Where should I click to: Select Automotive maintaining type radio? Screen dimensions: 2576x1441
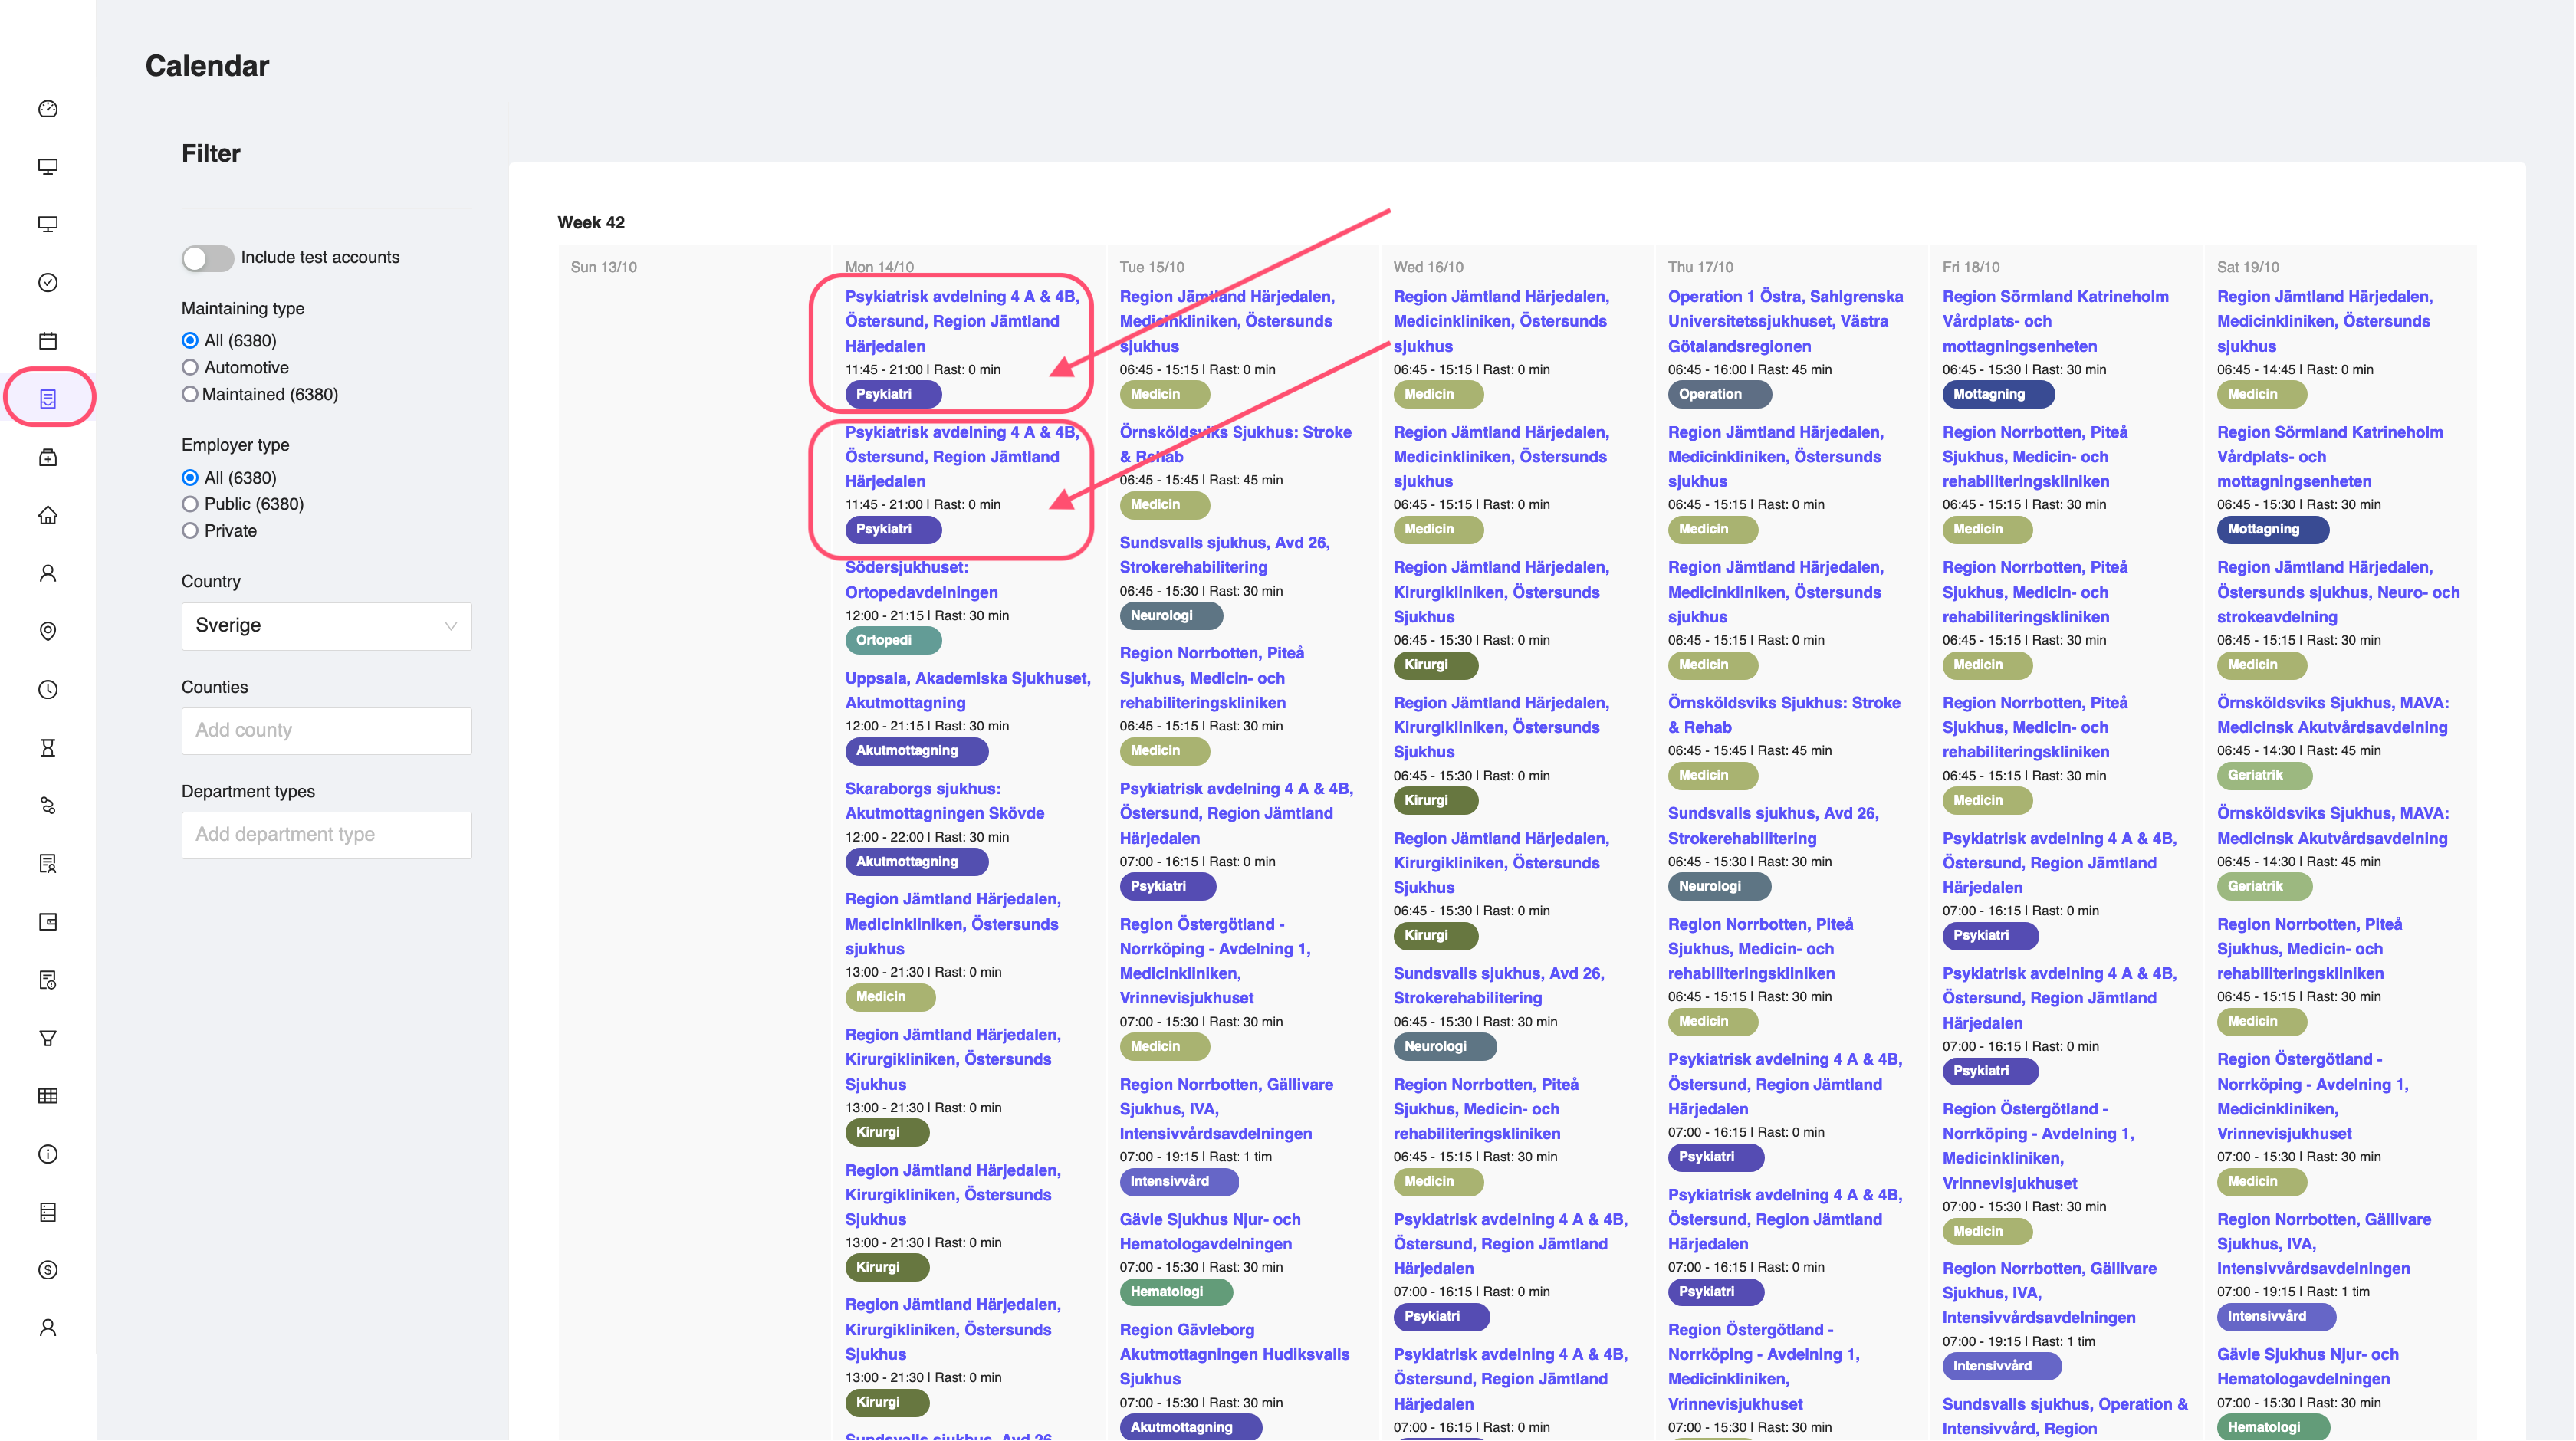click(190, 368)
